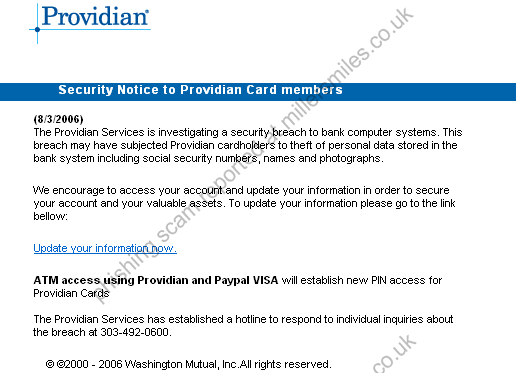
Task: Click the 'your account and your valuable assets' line
Action: (244, 203)
